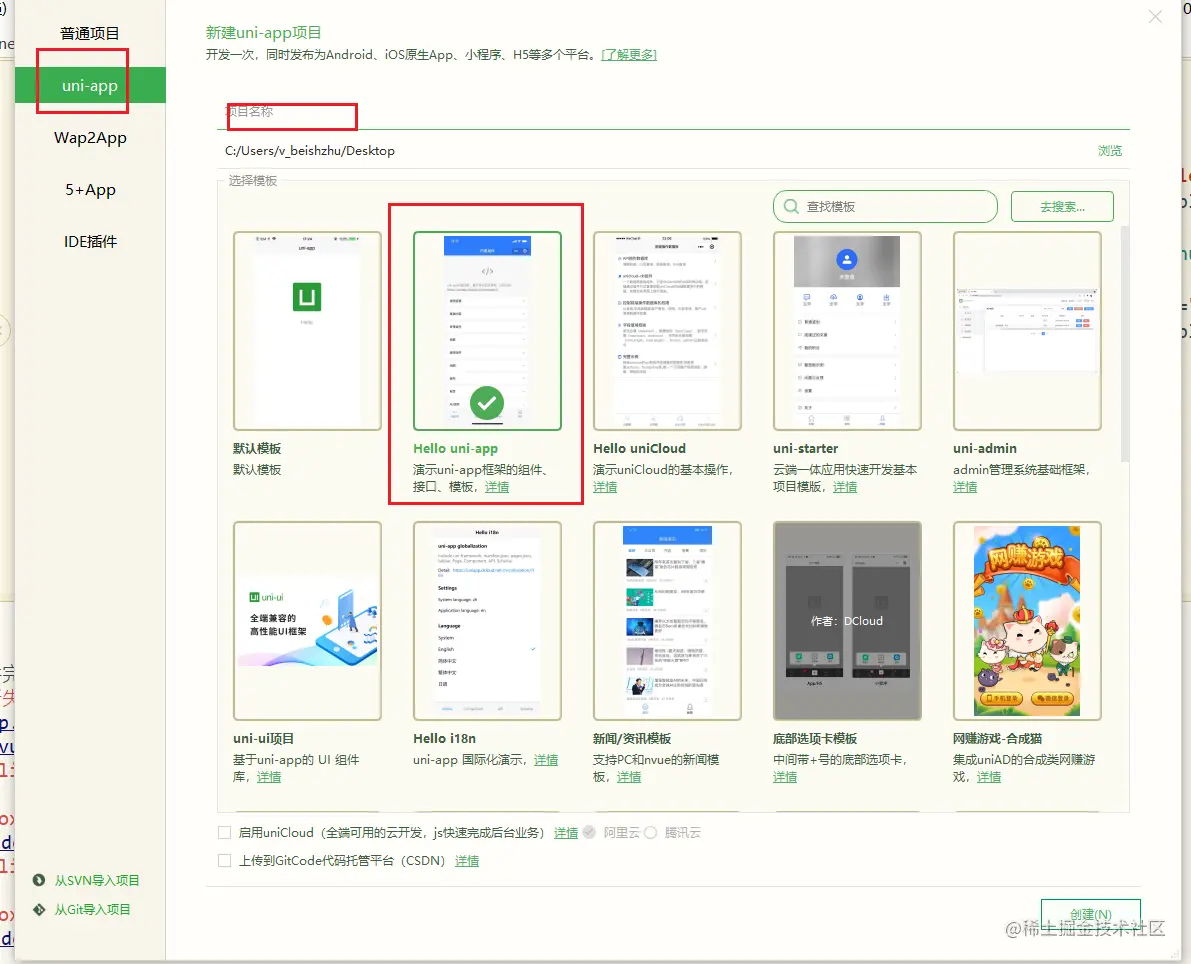Select the 网赚游戏-合成猫 template thumbnail
The width and height of the screenshot is (1191, 964).
[x=1027, y=621]
